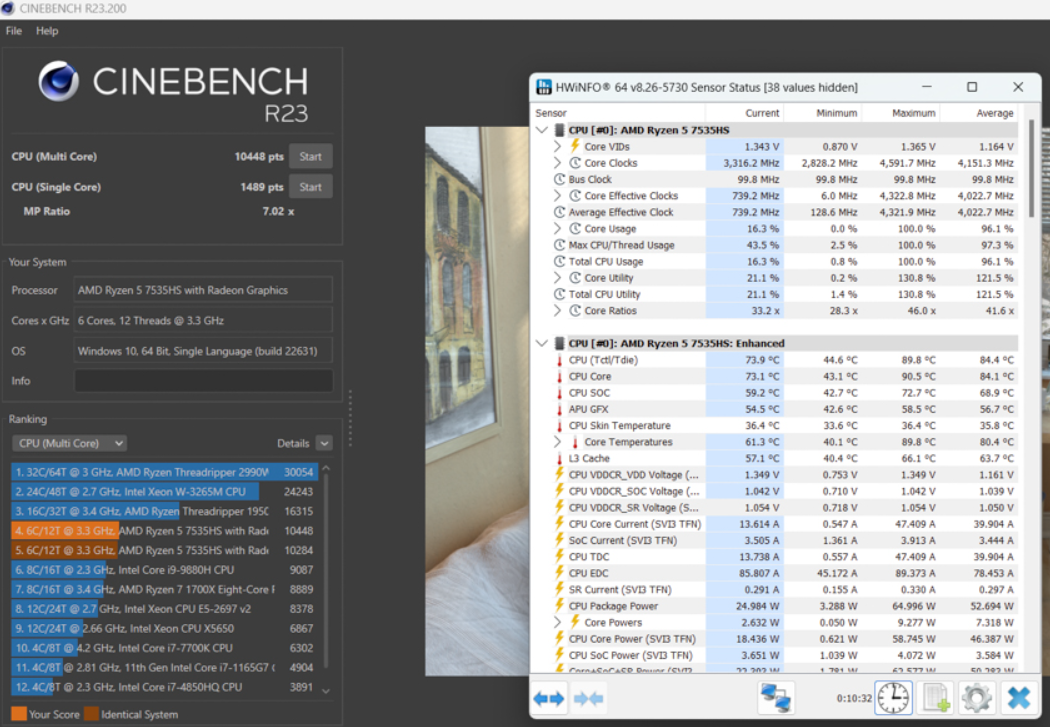This screenshot has height=727, width=1050.
Task: Click the Info text field
Action: [203, 381]
